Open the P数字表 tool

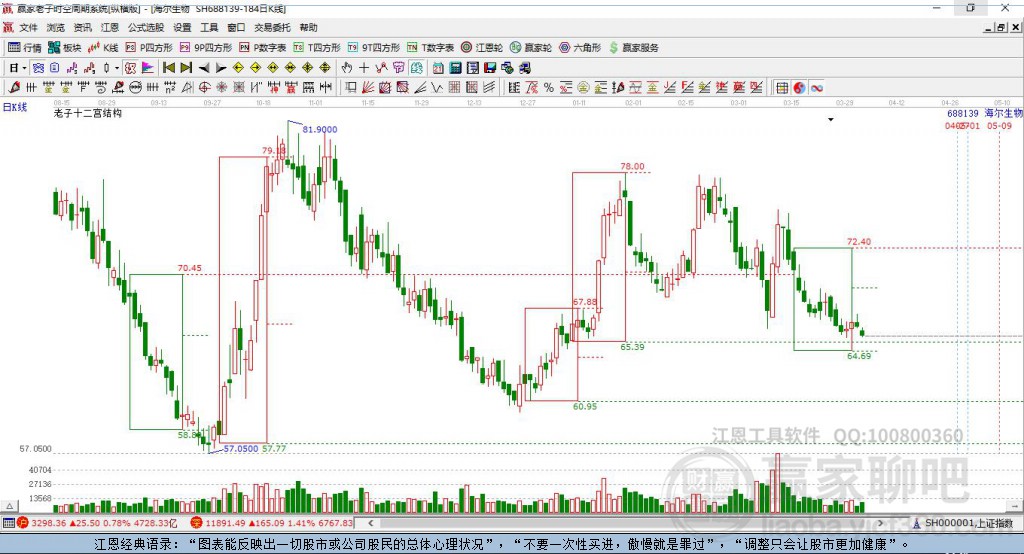263,48
